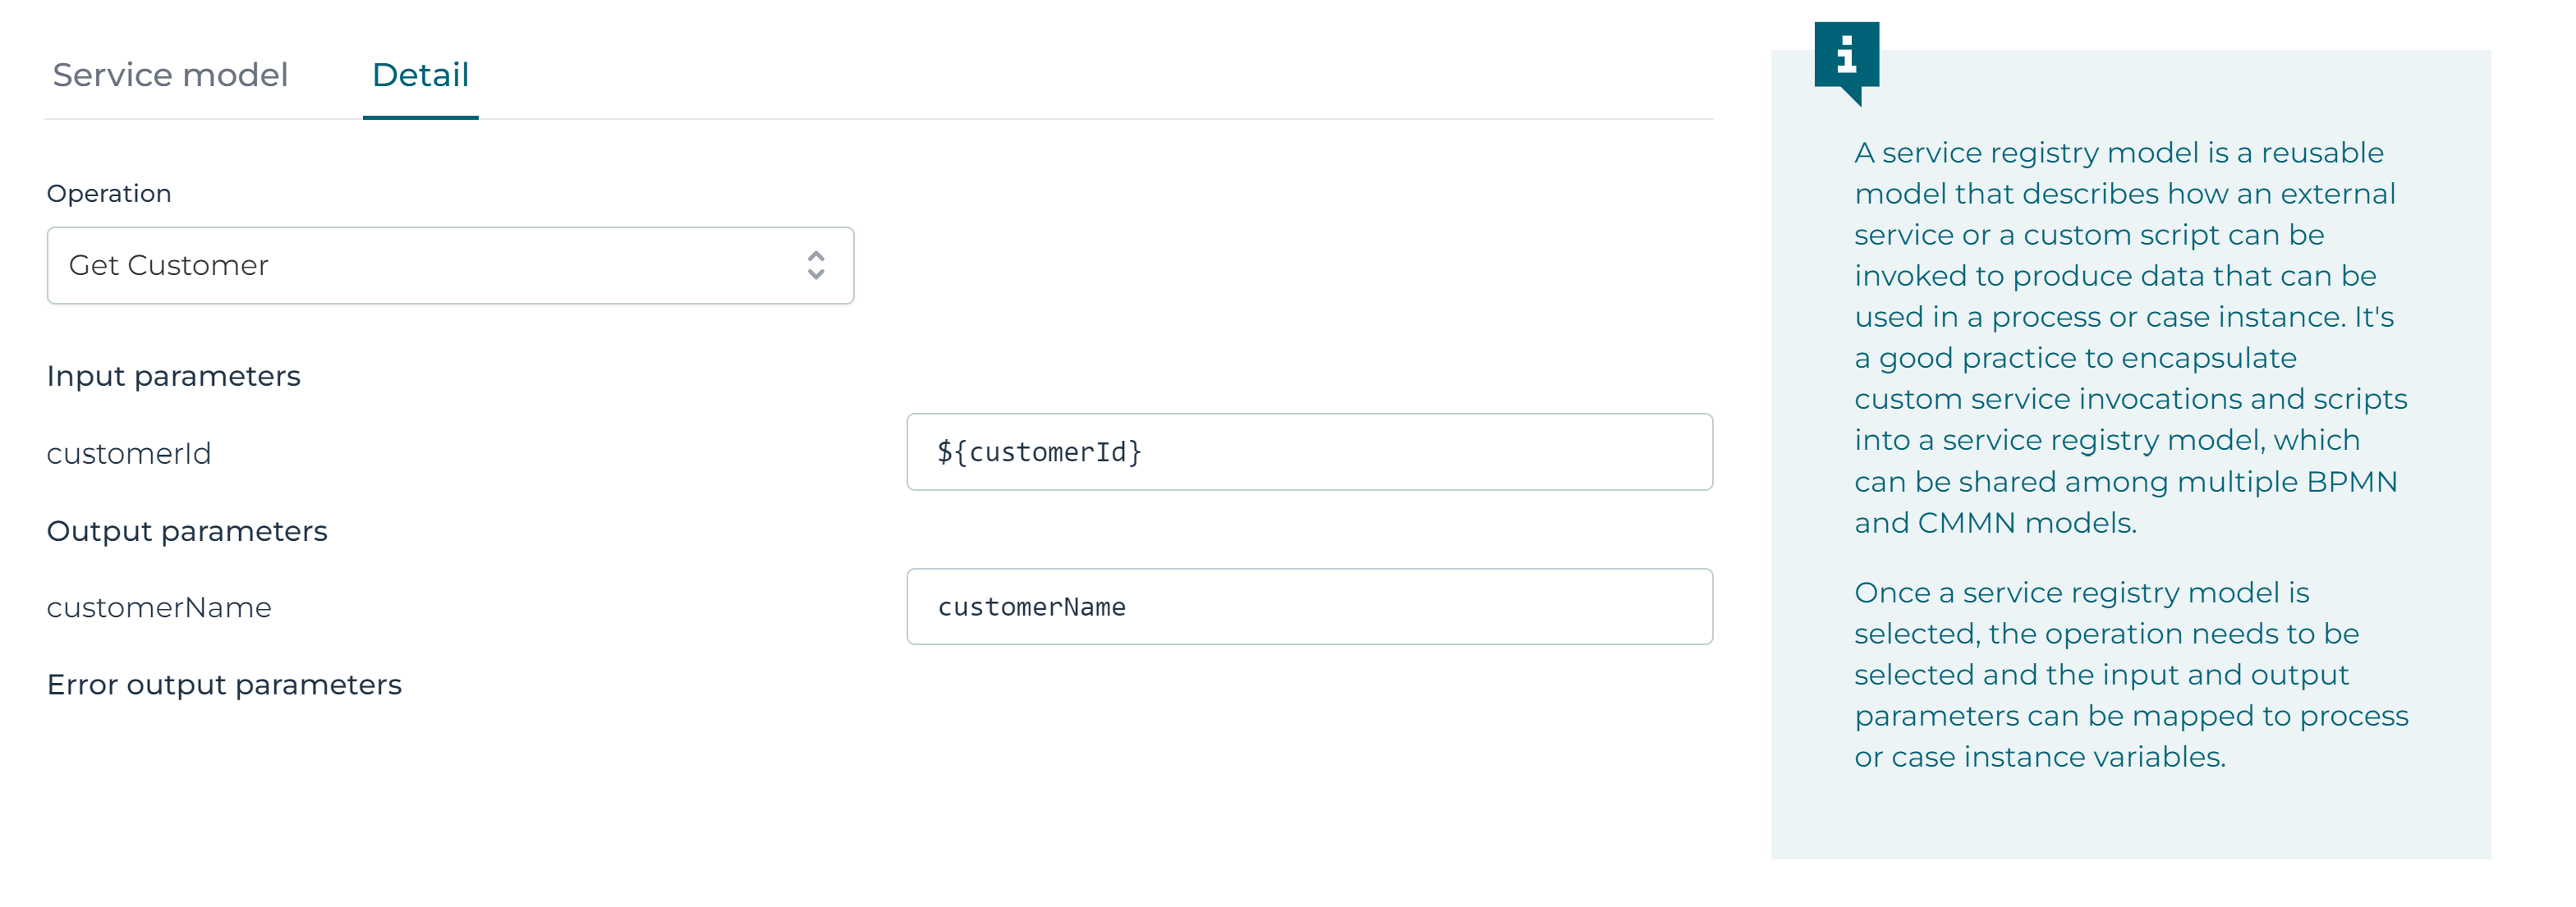This screenshot has height=907, width=2576.
Task: Click the Output parameters section header
Action: pyautogui.click(x=186, y=530)
